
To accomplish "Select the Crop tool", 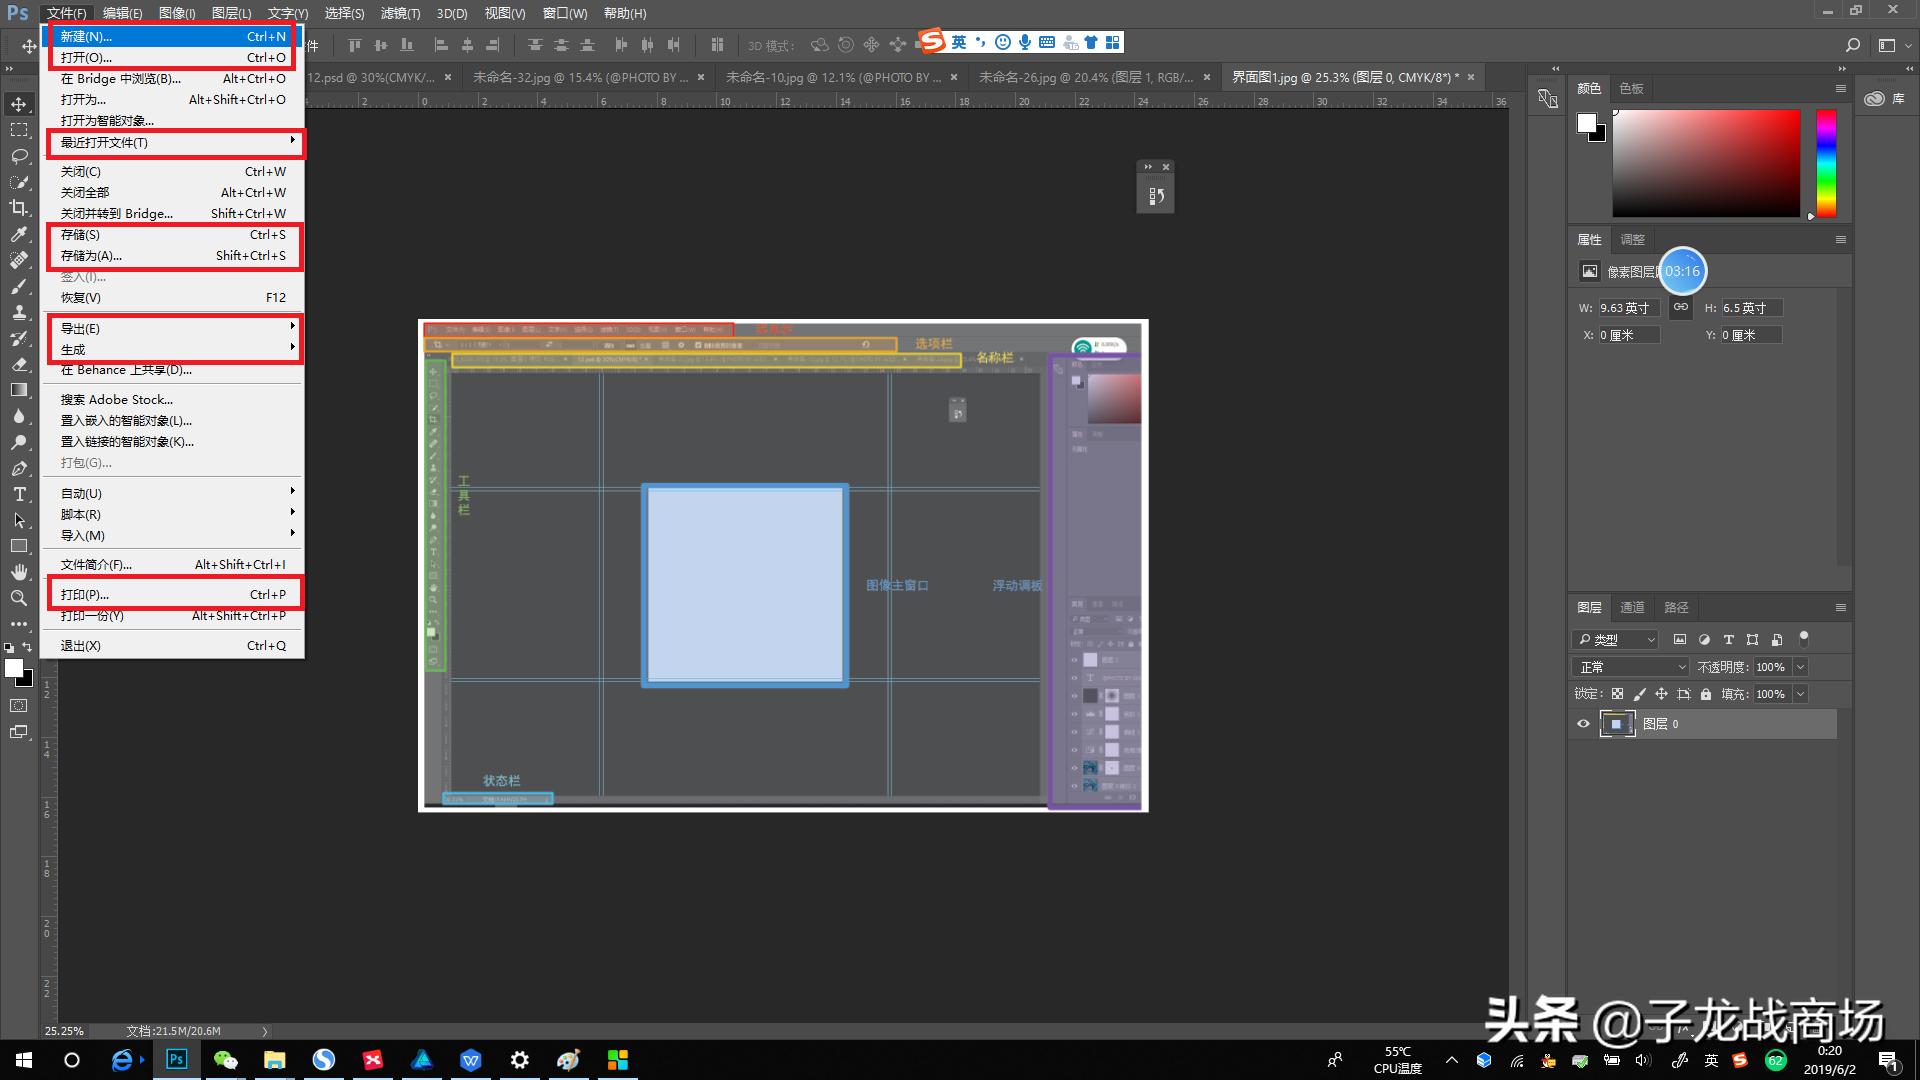I will [x=19, y=208].
